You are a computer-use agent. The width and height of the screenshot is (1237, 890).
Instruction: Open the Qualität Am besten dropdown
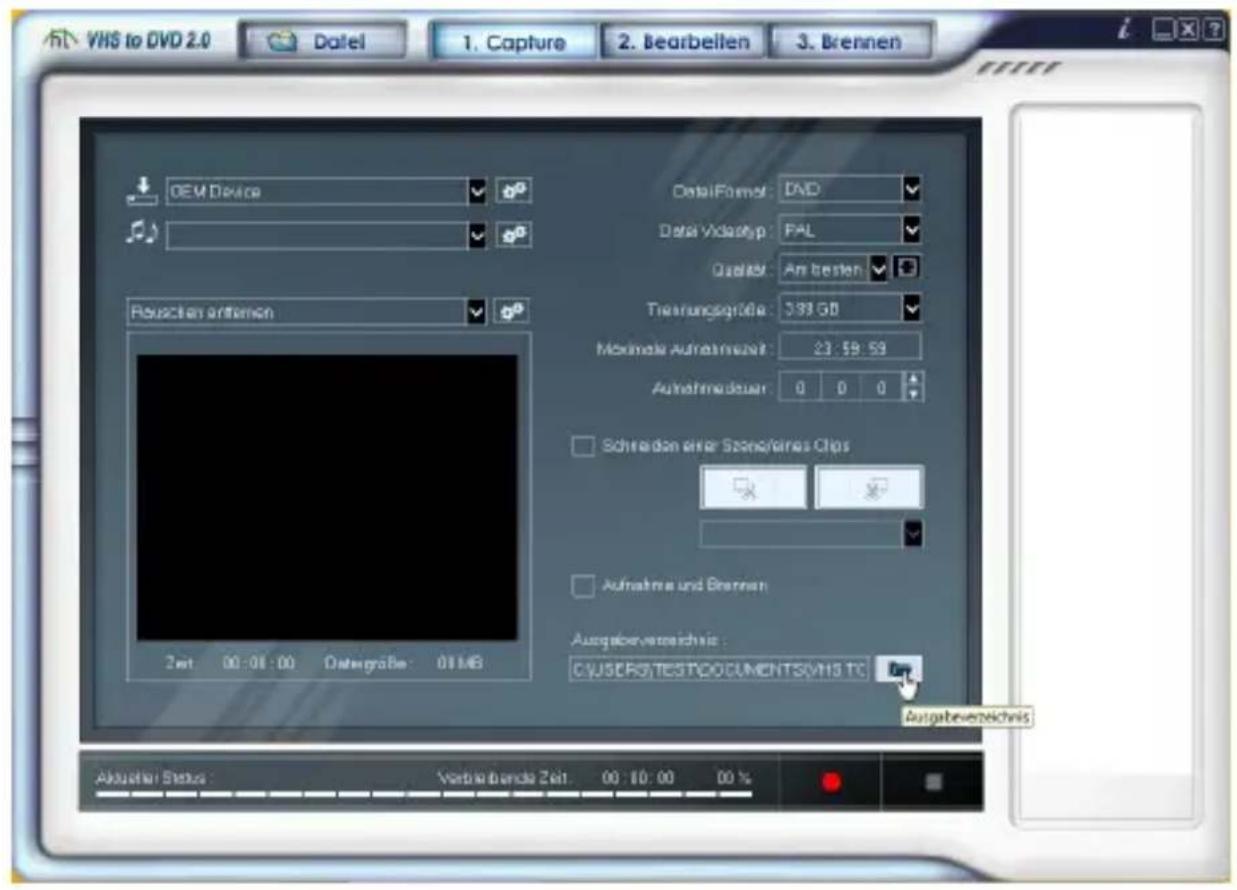tap(877, 269)
